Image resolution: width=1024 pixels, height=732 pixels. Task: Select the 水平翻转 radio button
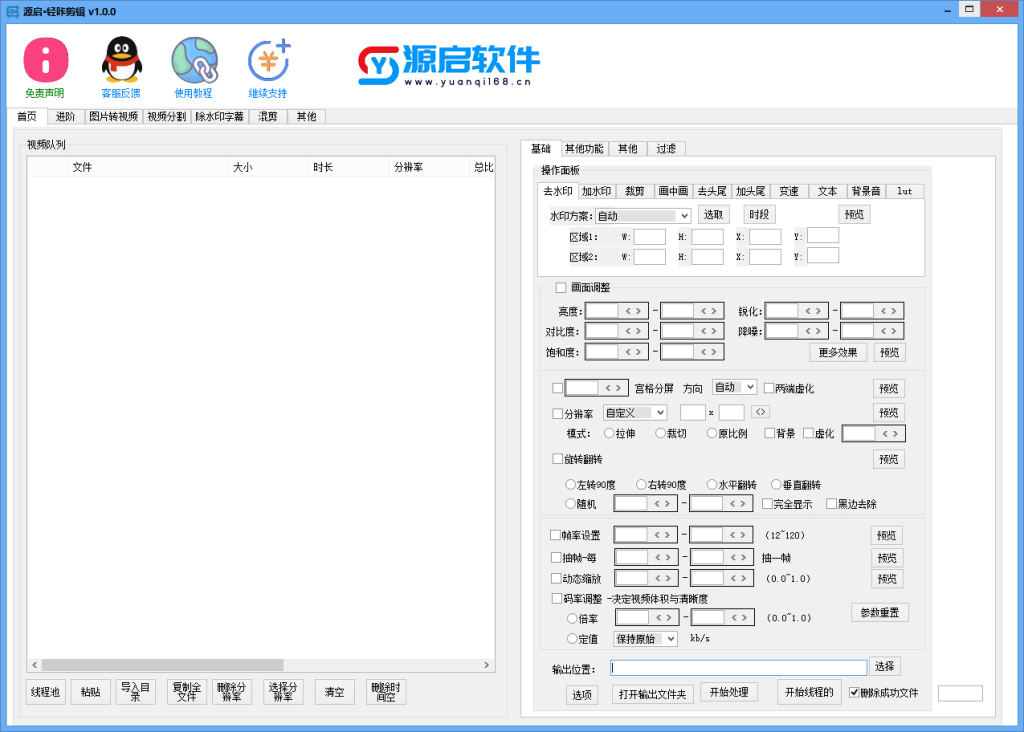(x=712, y=484)
